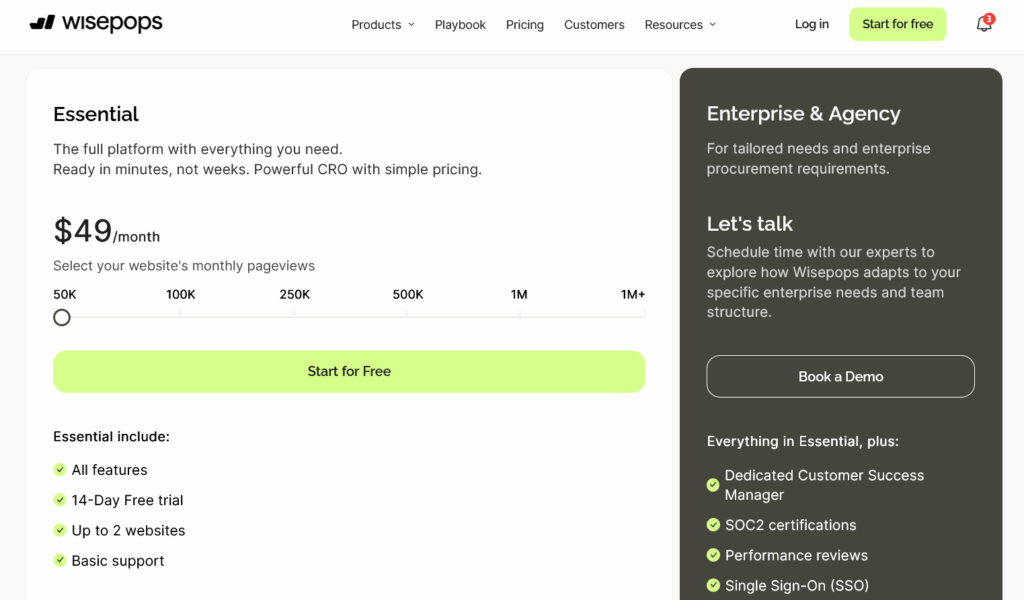Click the Book a Demo button
Viewport: 1024px width, 600px height.
tap(840, 377)
